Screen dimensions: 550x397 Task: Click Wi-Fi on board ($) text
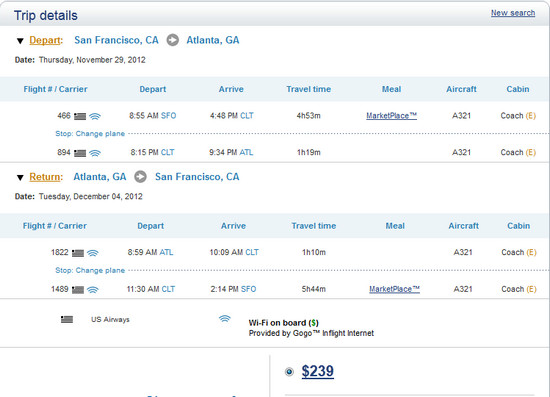[x=284, y=323]
